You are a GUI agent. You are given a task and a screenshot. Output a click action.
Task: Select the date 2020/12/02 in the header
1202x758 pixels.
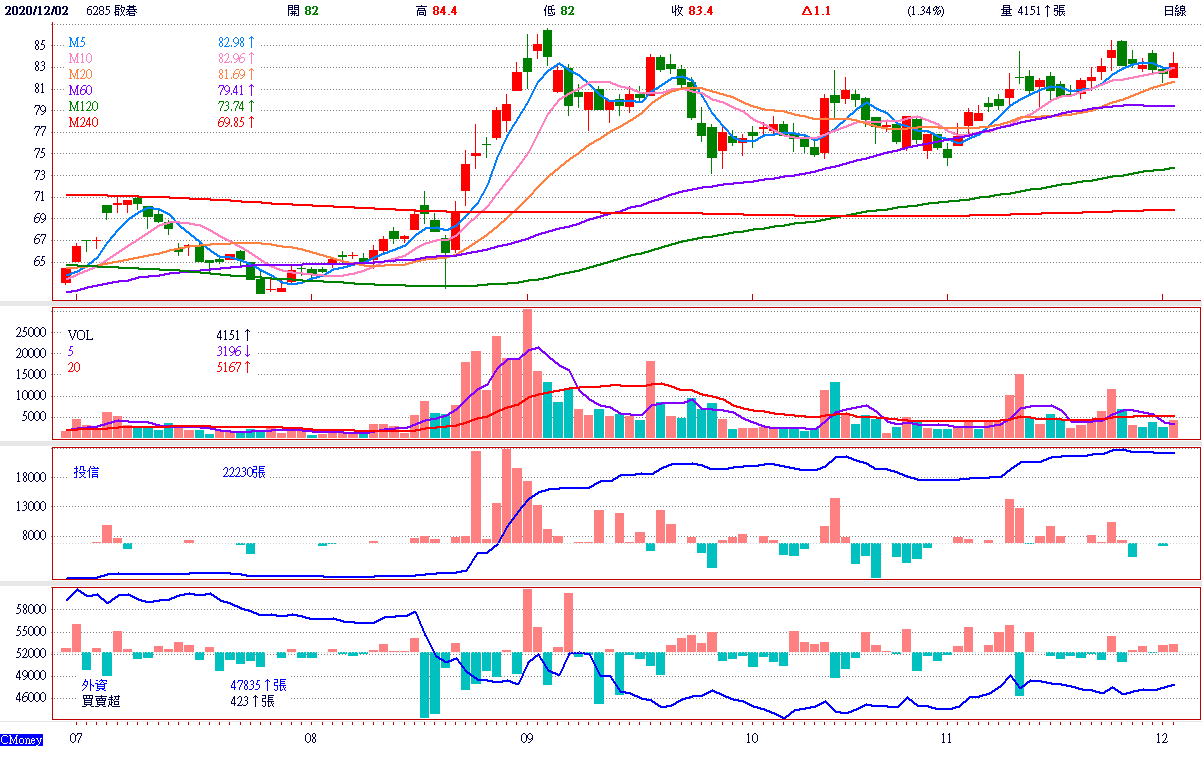point(38,10)
